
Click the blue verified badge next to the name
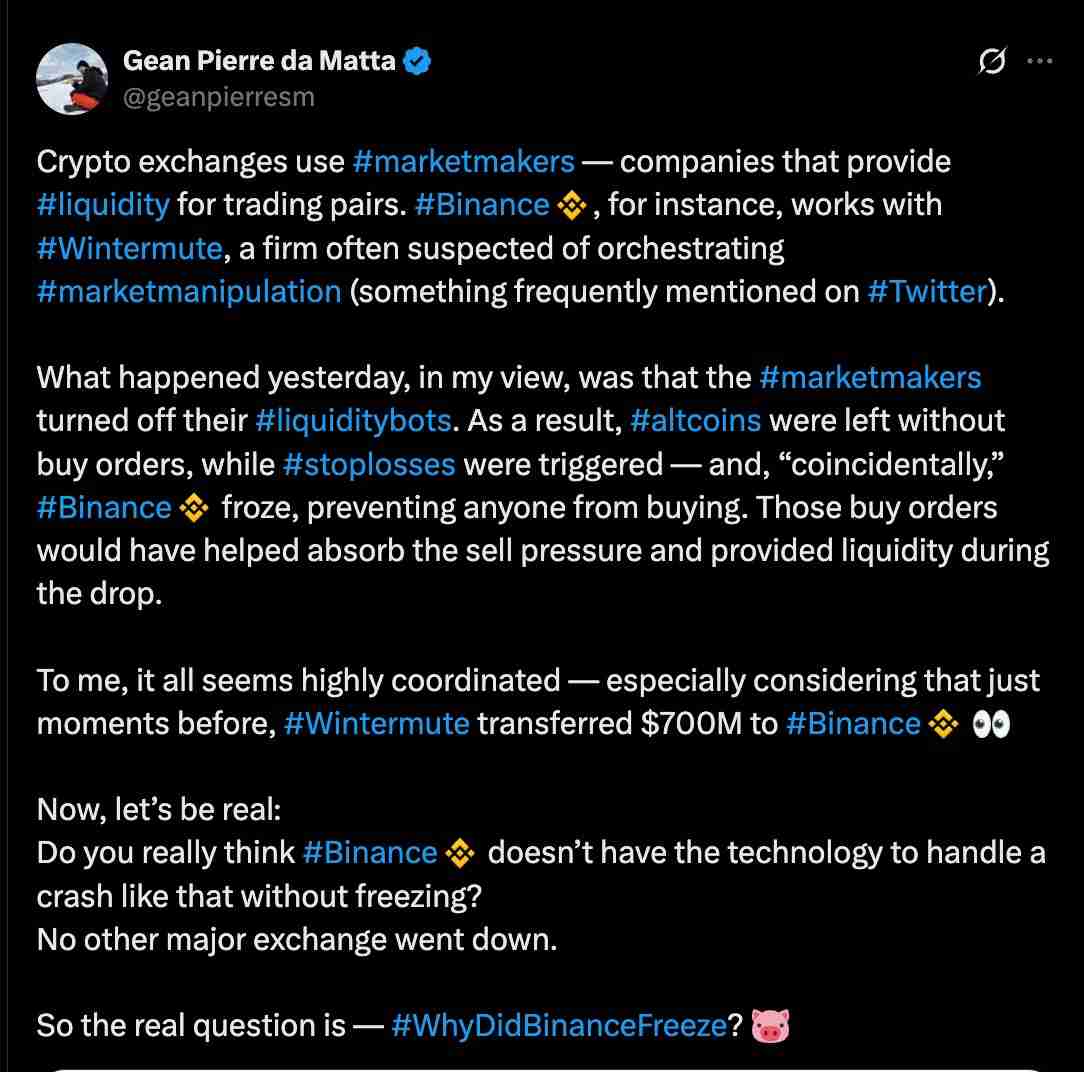(414, 60)
